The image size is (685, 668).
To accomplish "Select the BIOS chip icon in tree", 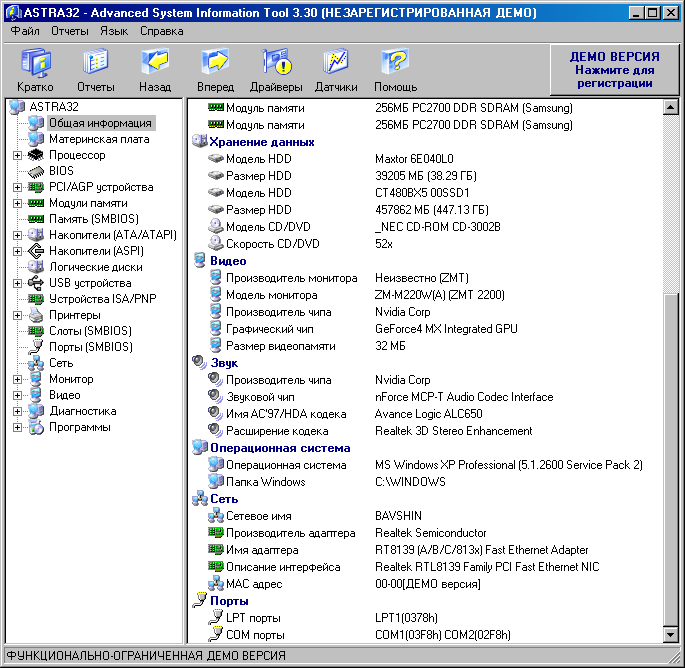I will pos(36,171).
